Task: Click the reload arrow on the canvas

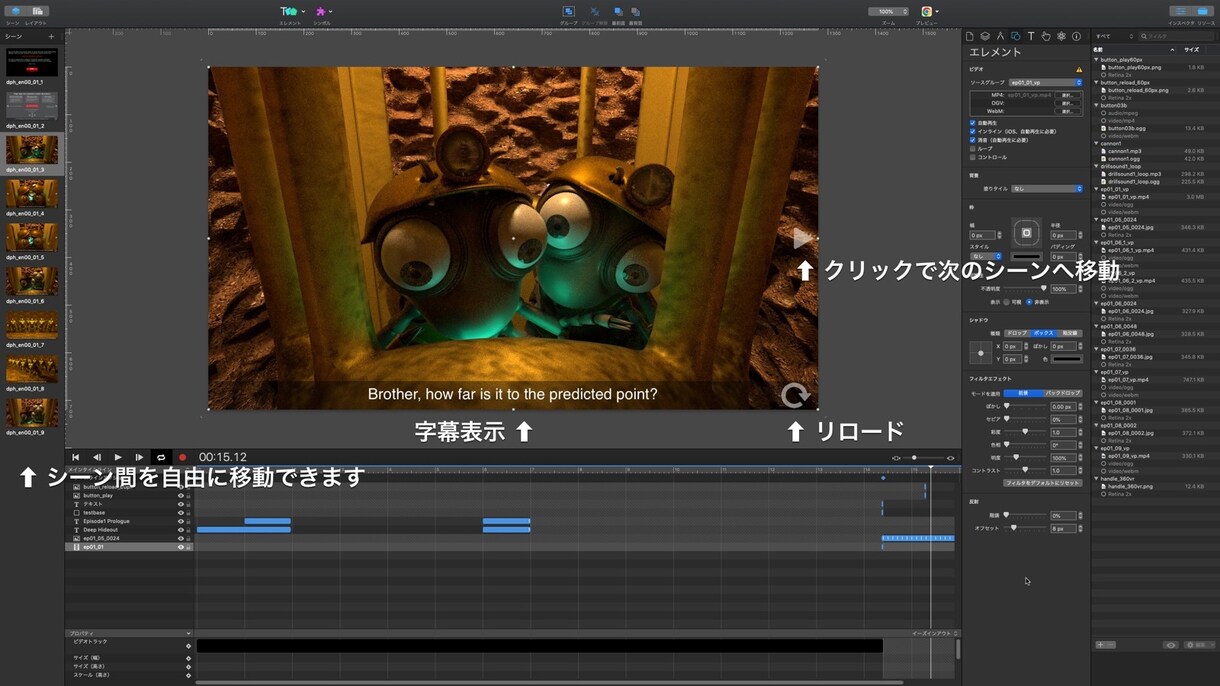Action: tap(795, 396)
